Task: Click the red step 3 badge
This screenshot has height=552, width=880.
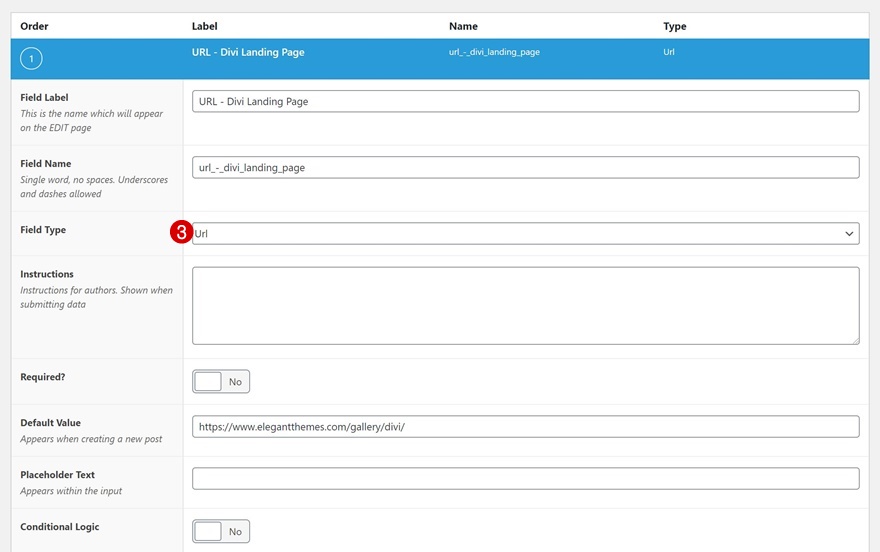Action: coord(182,233)
